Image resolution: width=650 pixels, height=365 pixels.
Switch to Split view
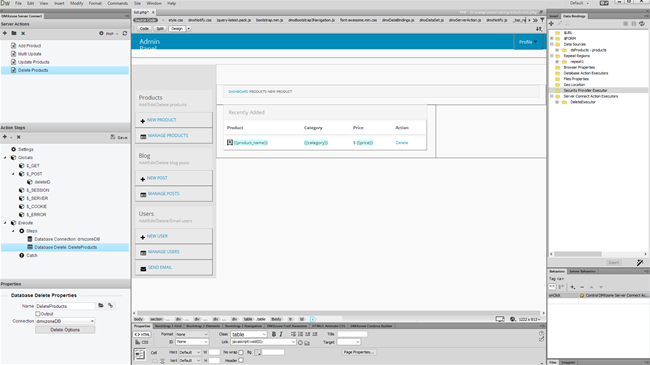click(x=160, y=29)
